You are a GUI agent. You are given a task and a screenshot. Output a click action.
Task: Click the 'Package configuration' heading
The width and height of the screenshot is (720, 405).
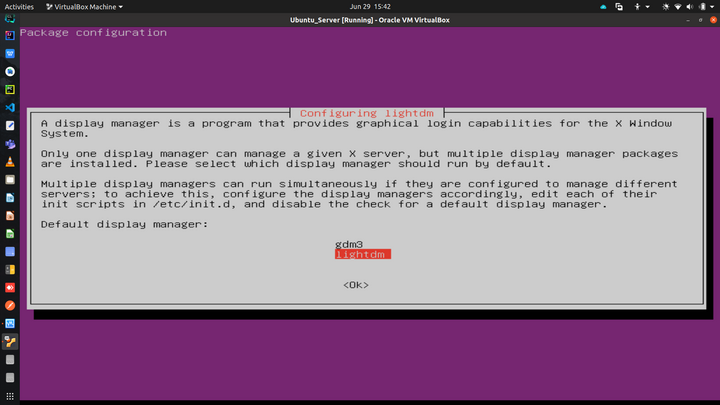click(x=93, y=33)
